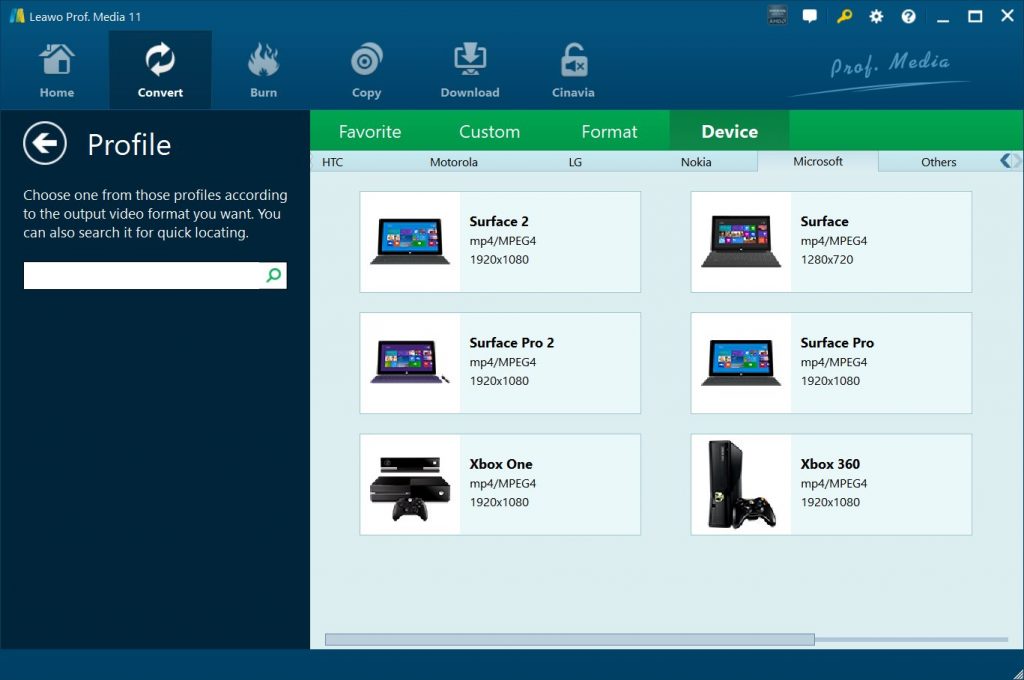Click the Home house icon

coord(56,60)
